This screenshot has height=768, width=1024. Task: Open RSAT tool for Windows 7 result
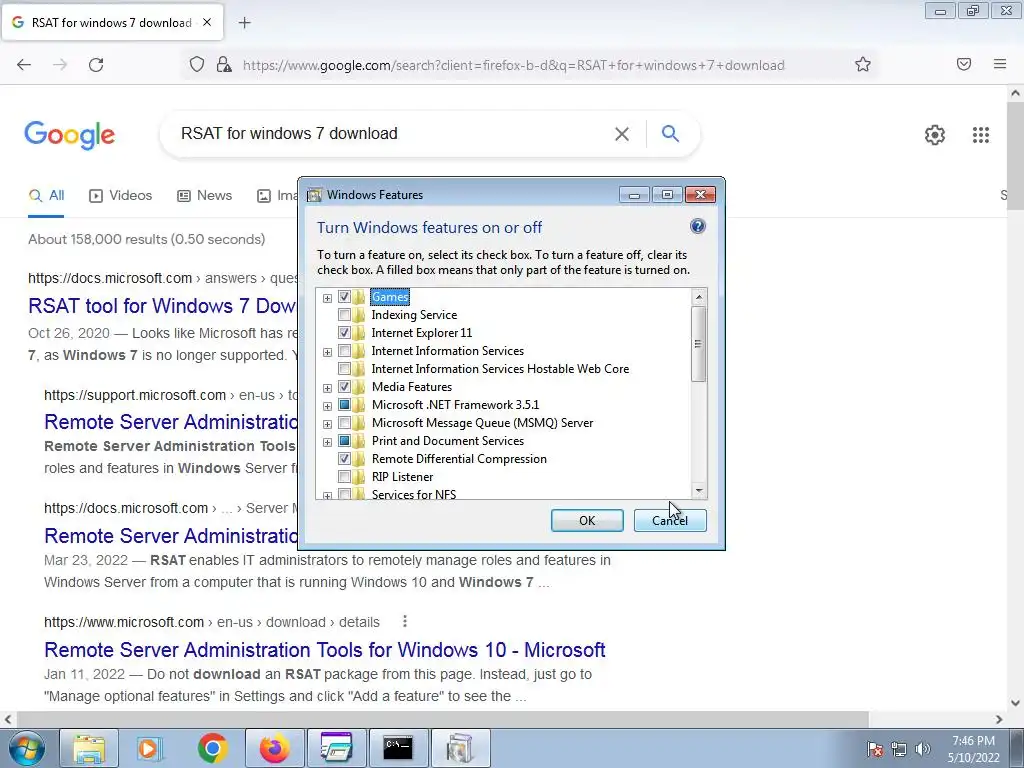(162, 306)
